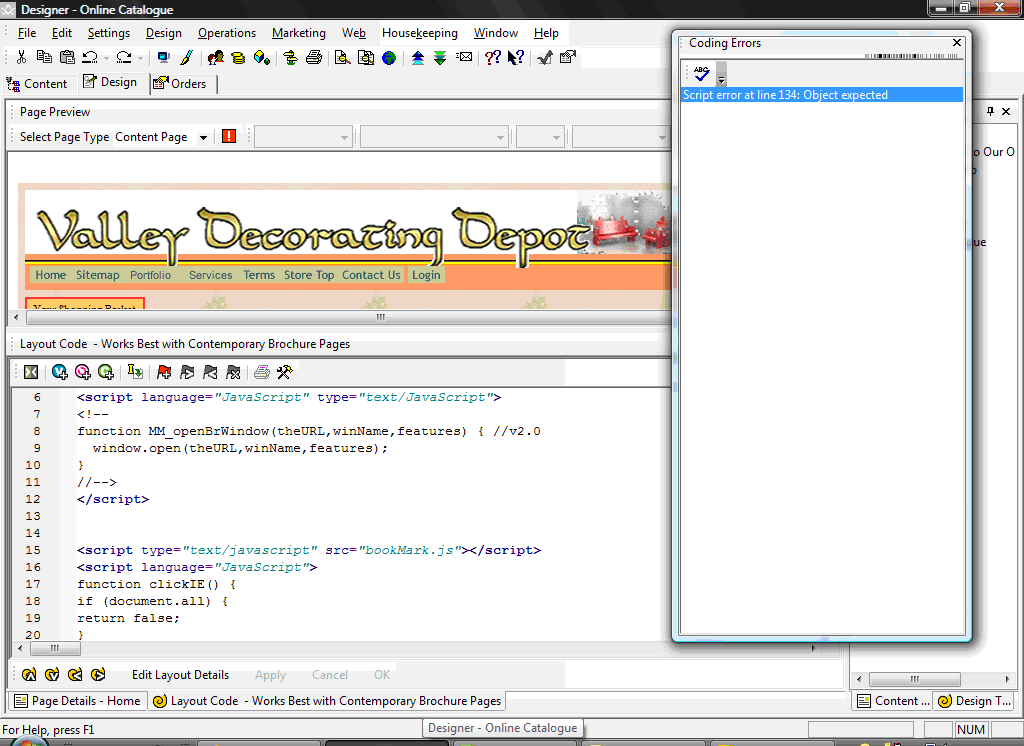Click the globe web preview icon
Screen dimensions: 1024x746
[x=389, y=58]
